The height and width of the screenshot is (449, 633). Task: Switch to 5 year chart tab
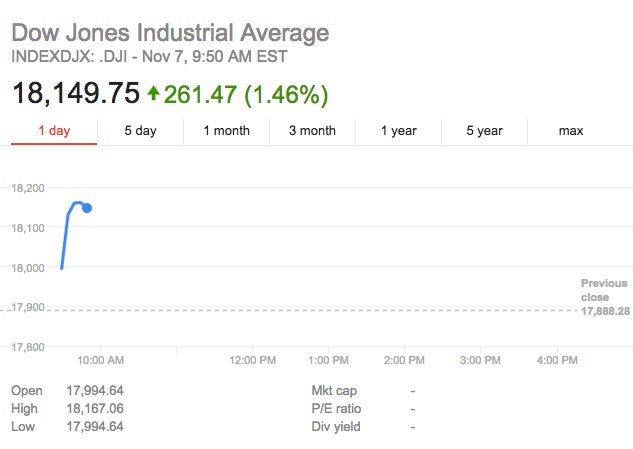tap(485, 131)
